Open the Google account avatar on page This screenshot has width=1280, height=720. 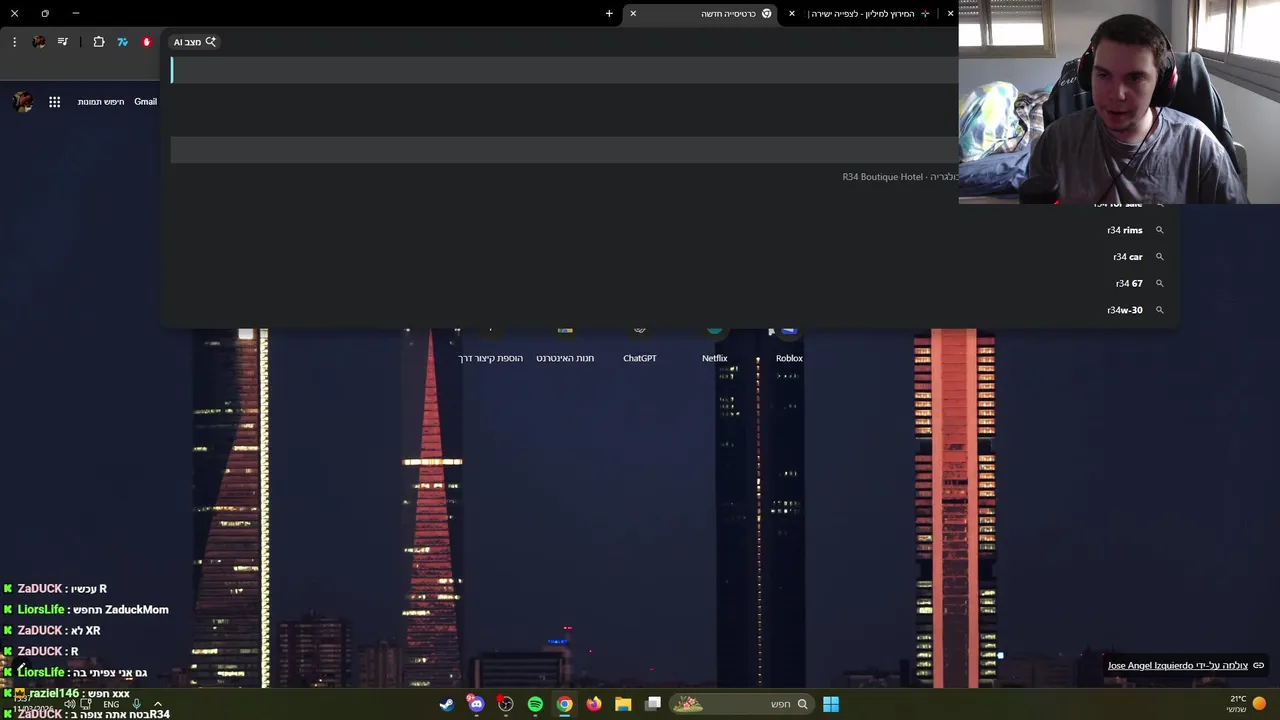click(23, 102)
